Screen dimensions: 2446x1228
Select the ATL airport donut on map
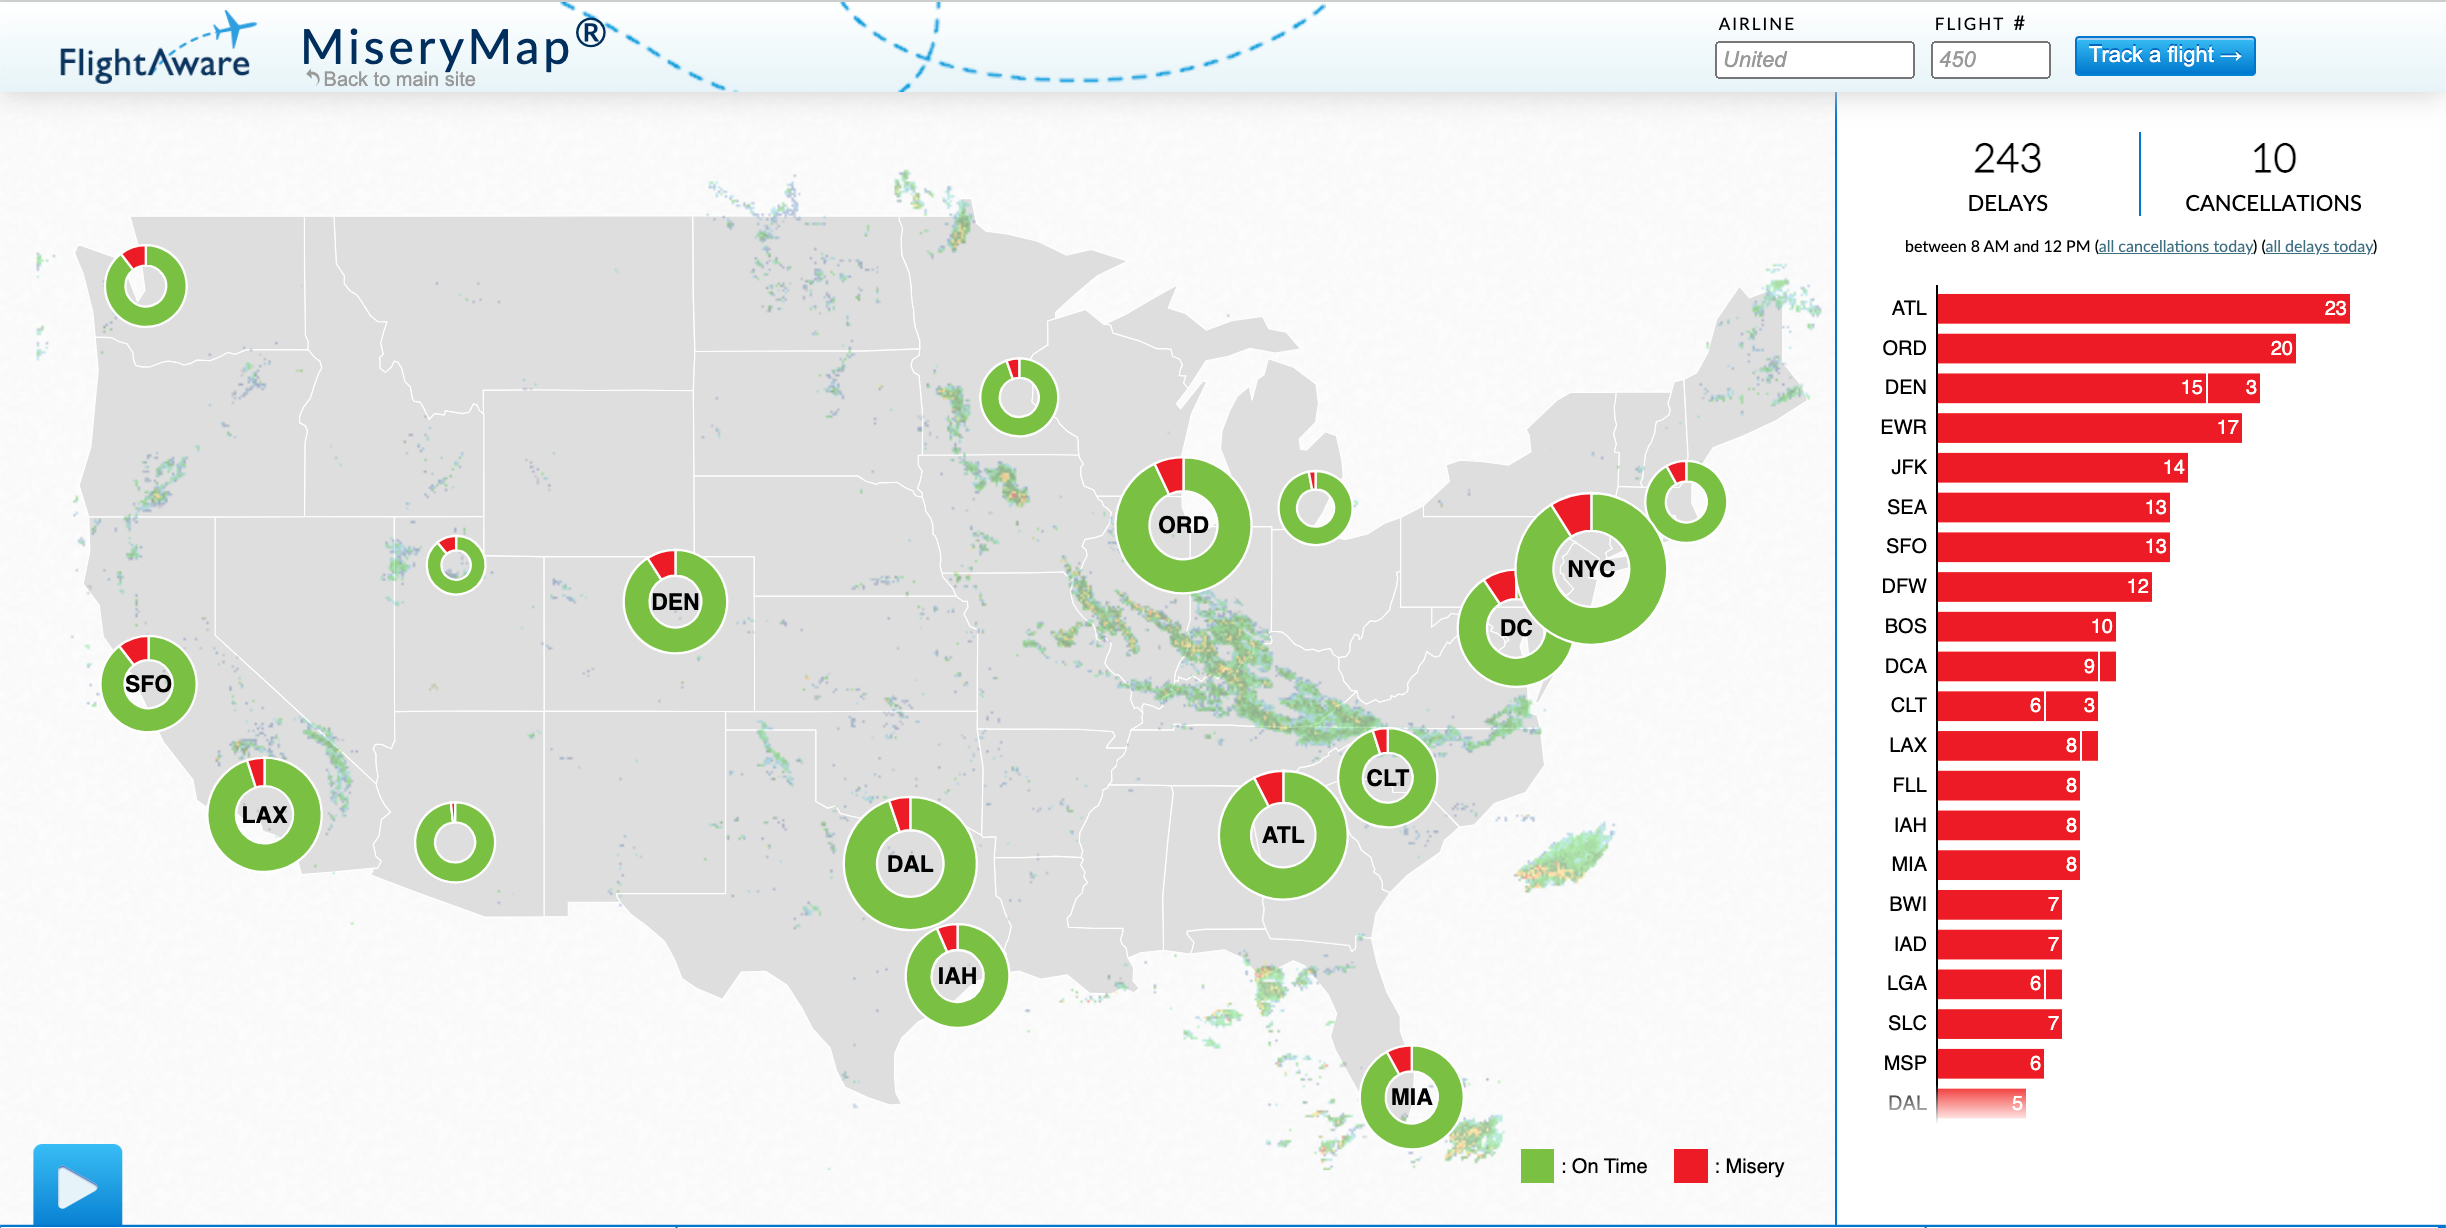click(1283, 835)
